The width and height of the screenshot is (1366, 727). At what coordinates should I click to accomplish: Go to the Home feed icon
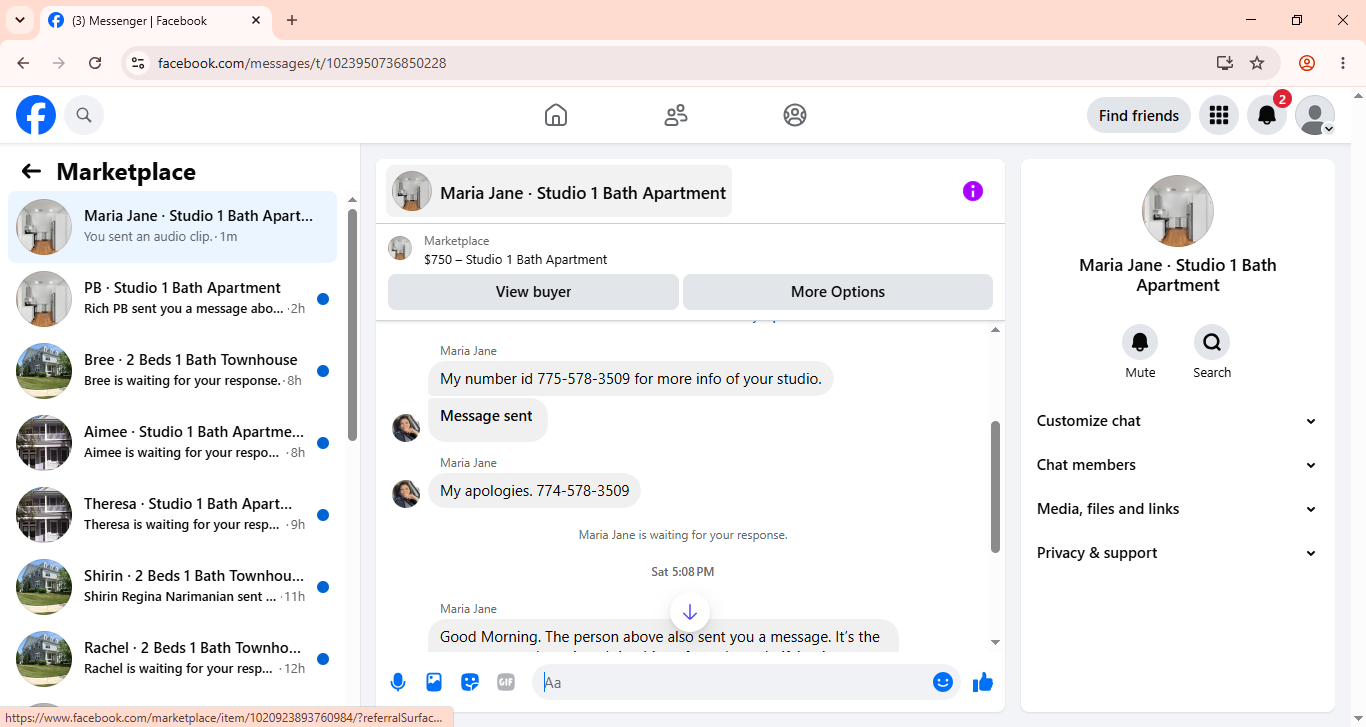(556, 115)
